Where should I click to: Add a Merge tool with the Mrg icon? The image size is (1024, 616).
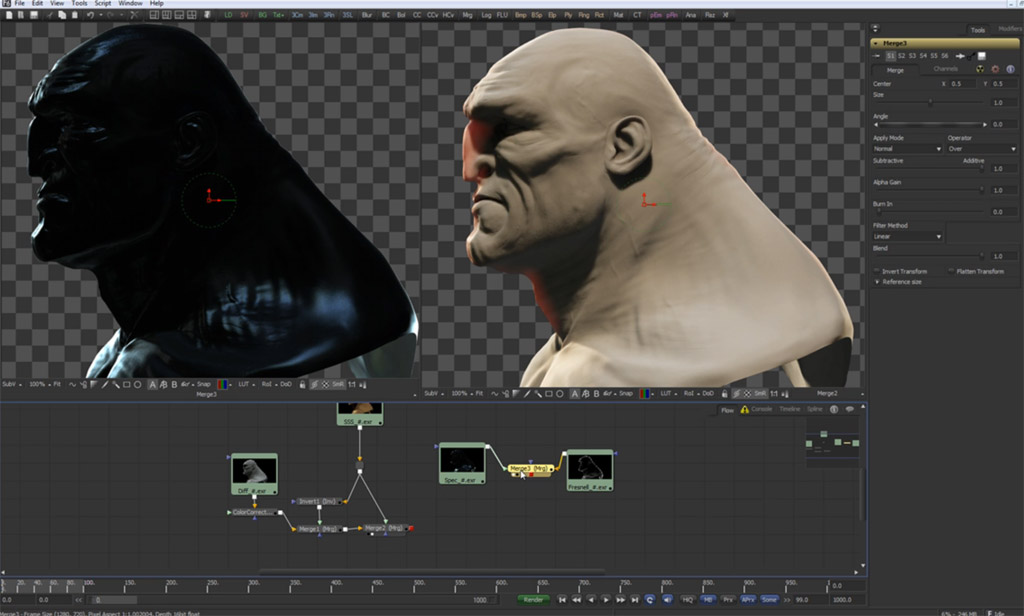pyautogui.click(x=467, y=15)
